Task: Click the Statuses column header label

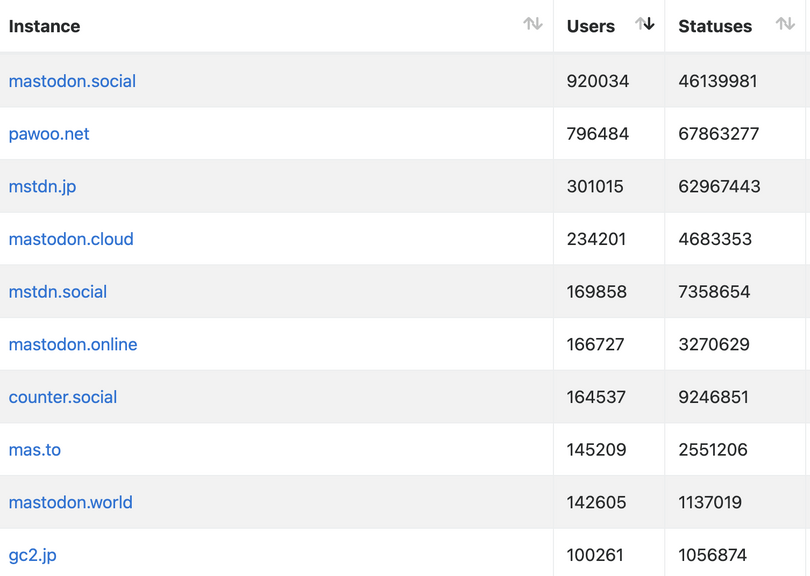Action: 715,26
